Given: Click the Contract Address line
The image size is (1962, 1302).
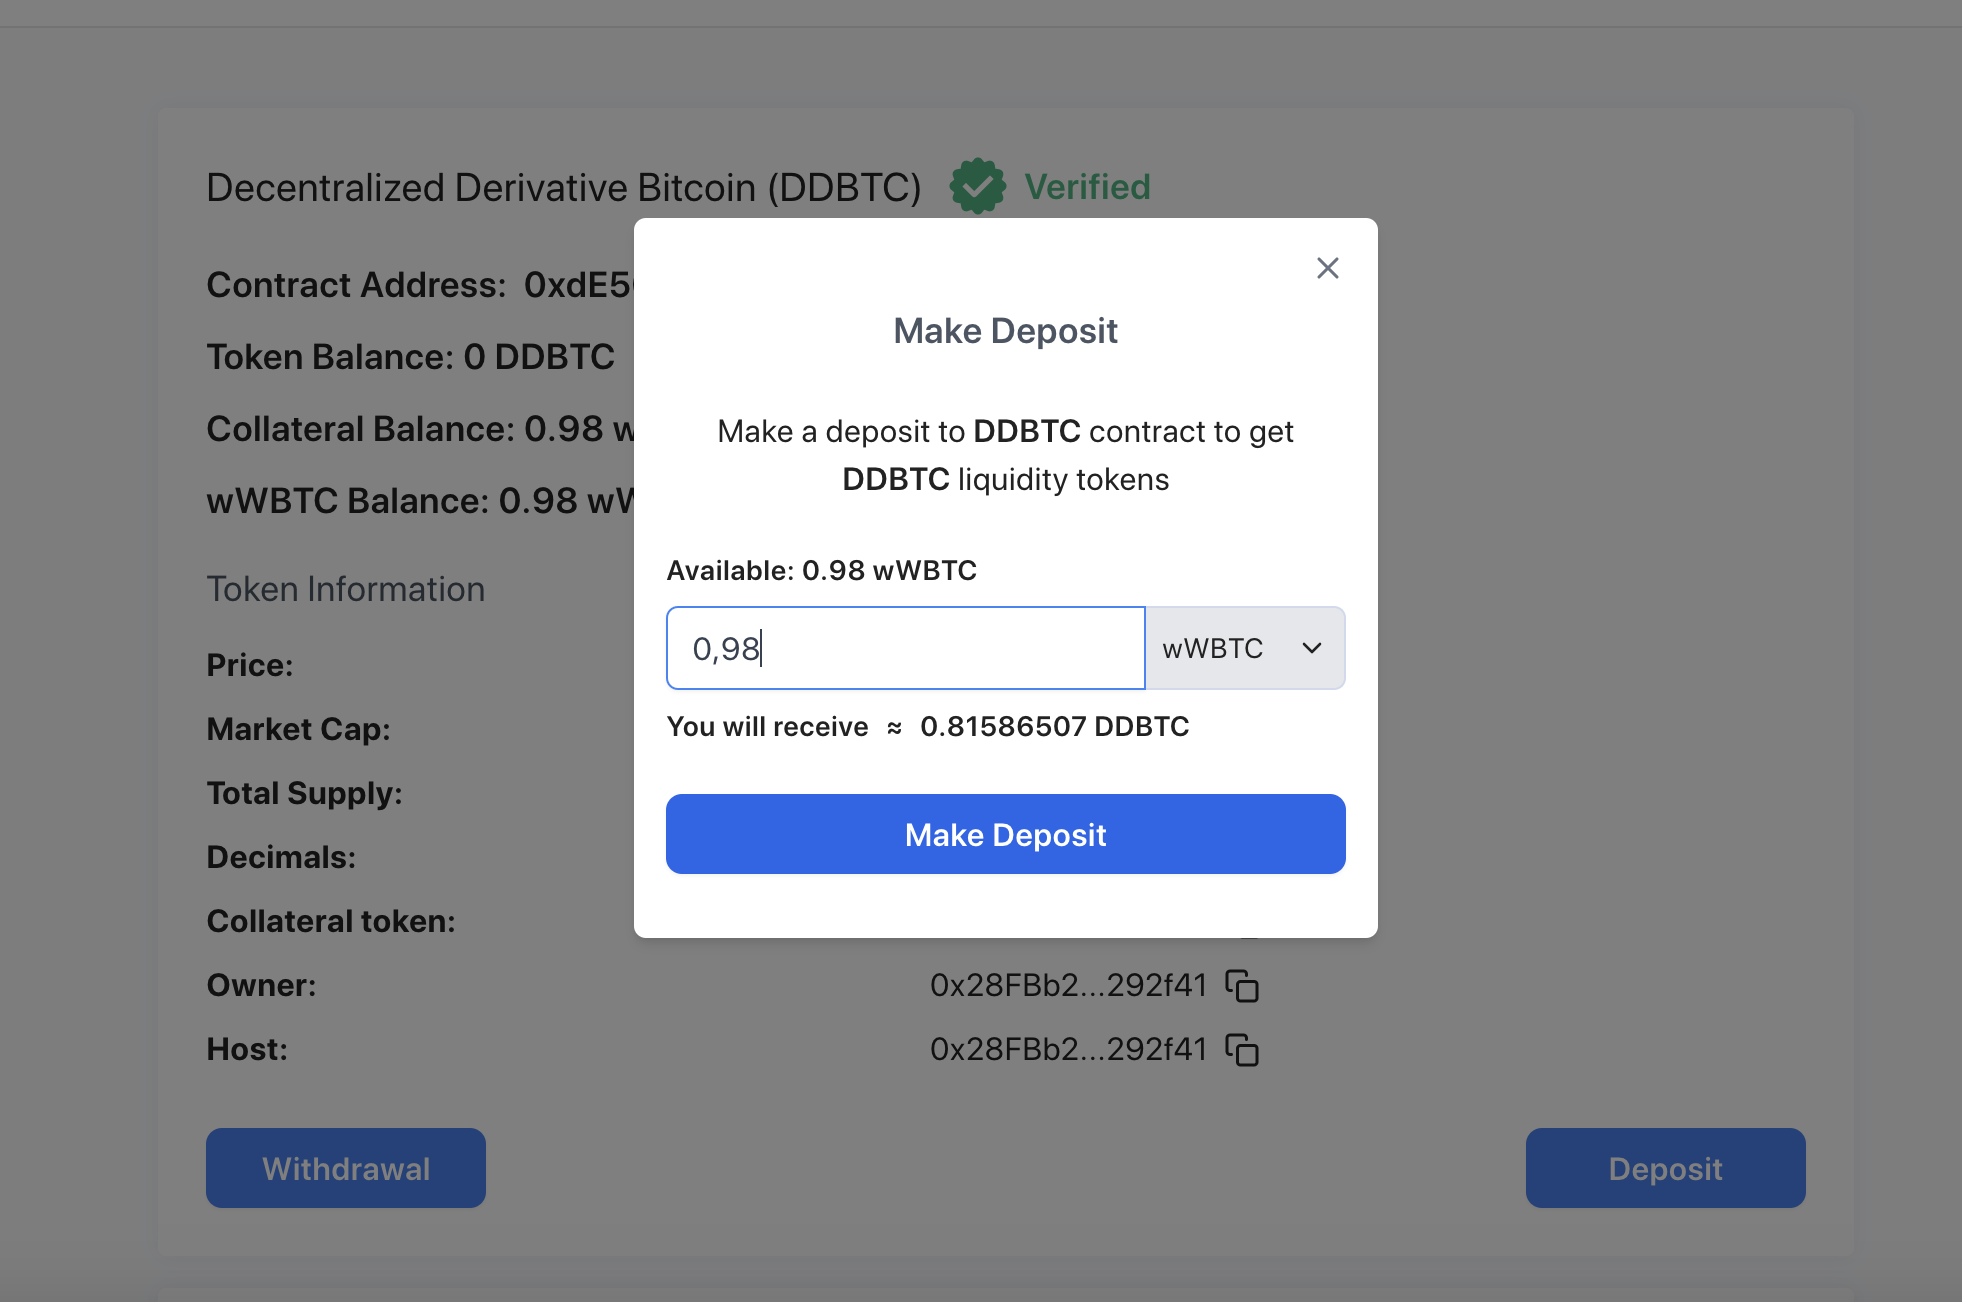Looking at the screenshot, I should pyautogui.click(x=419, y=285).
